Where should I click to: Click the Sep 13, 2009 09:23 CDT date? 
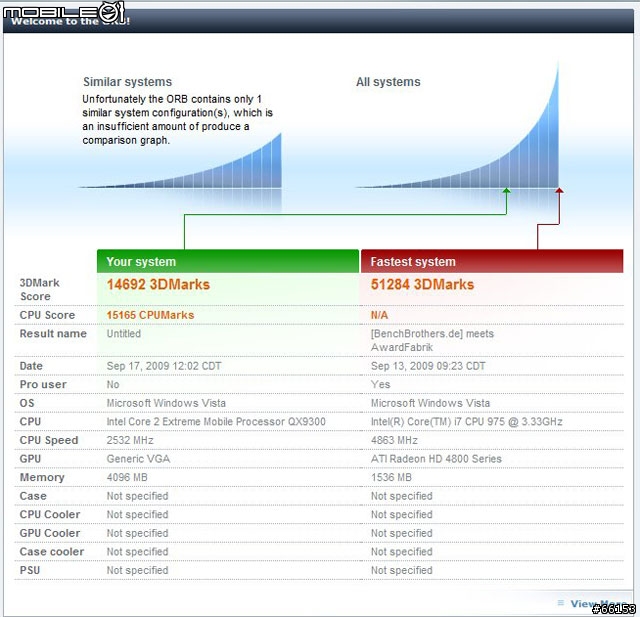tap(428, 366)
